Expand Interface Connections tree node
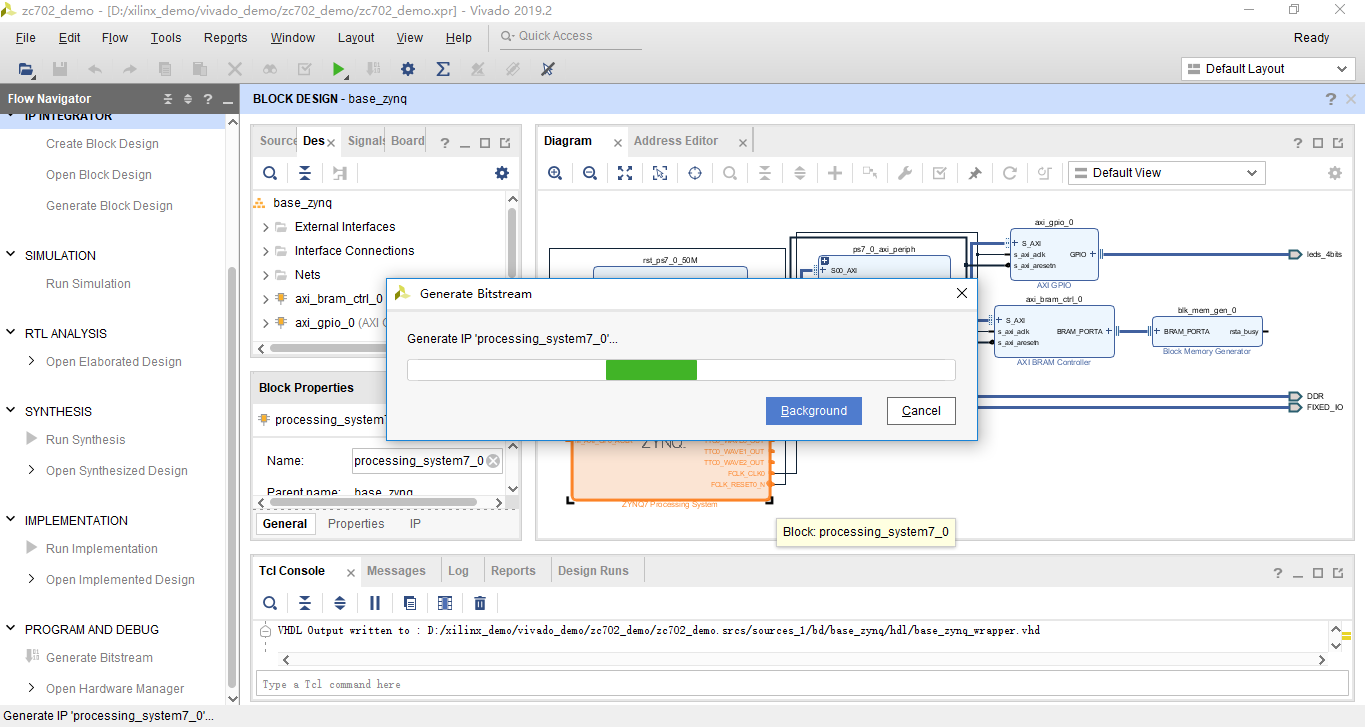 266,251
